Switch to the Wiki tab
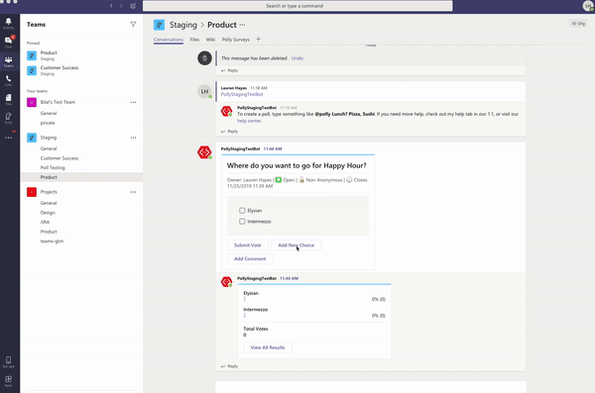This screenshot has height=393, width=595. pos(211,39)
